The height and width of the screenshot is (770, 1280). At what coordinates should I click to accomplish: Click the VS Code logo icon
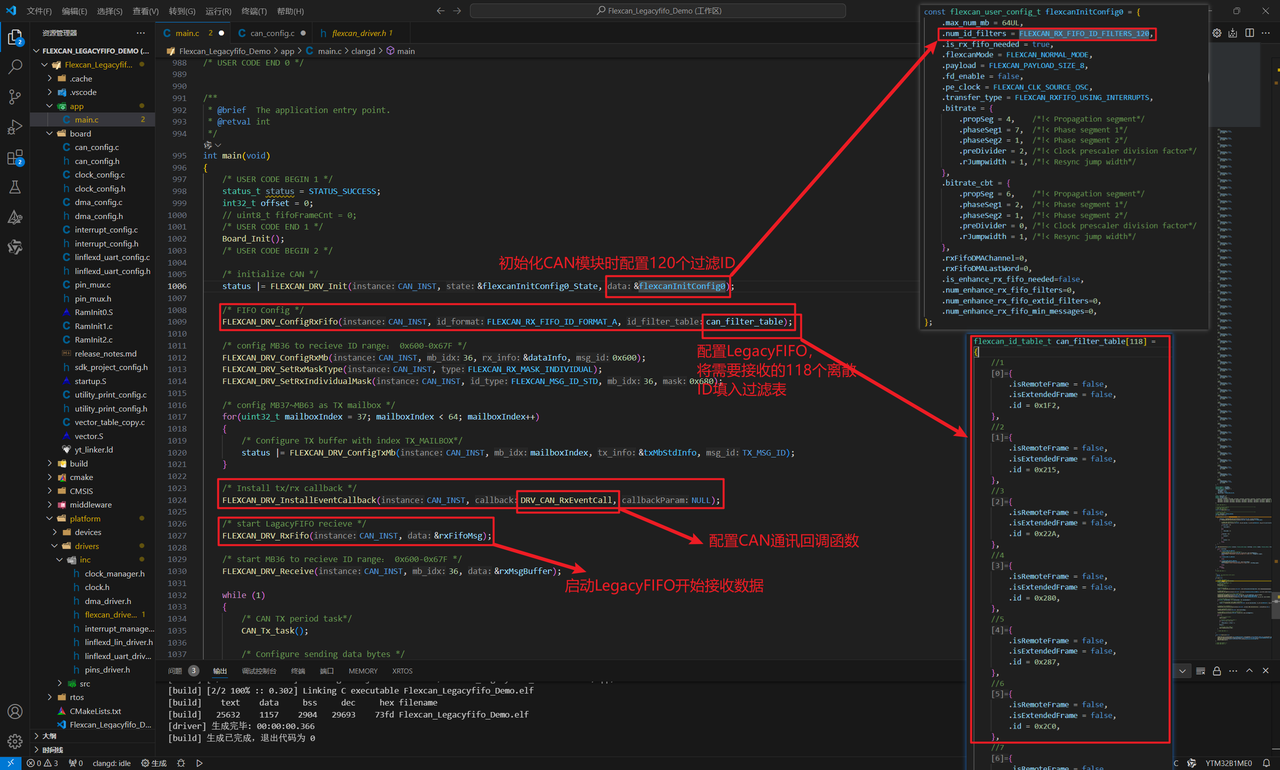[x=11, y=11]
